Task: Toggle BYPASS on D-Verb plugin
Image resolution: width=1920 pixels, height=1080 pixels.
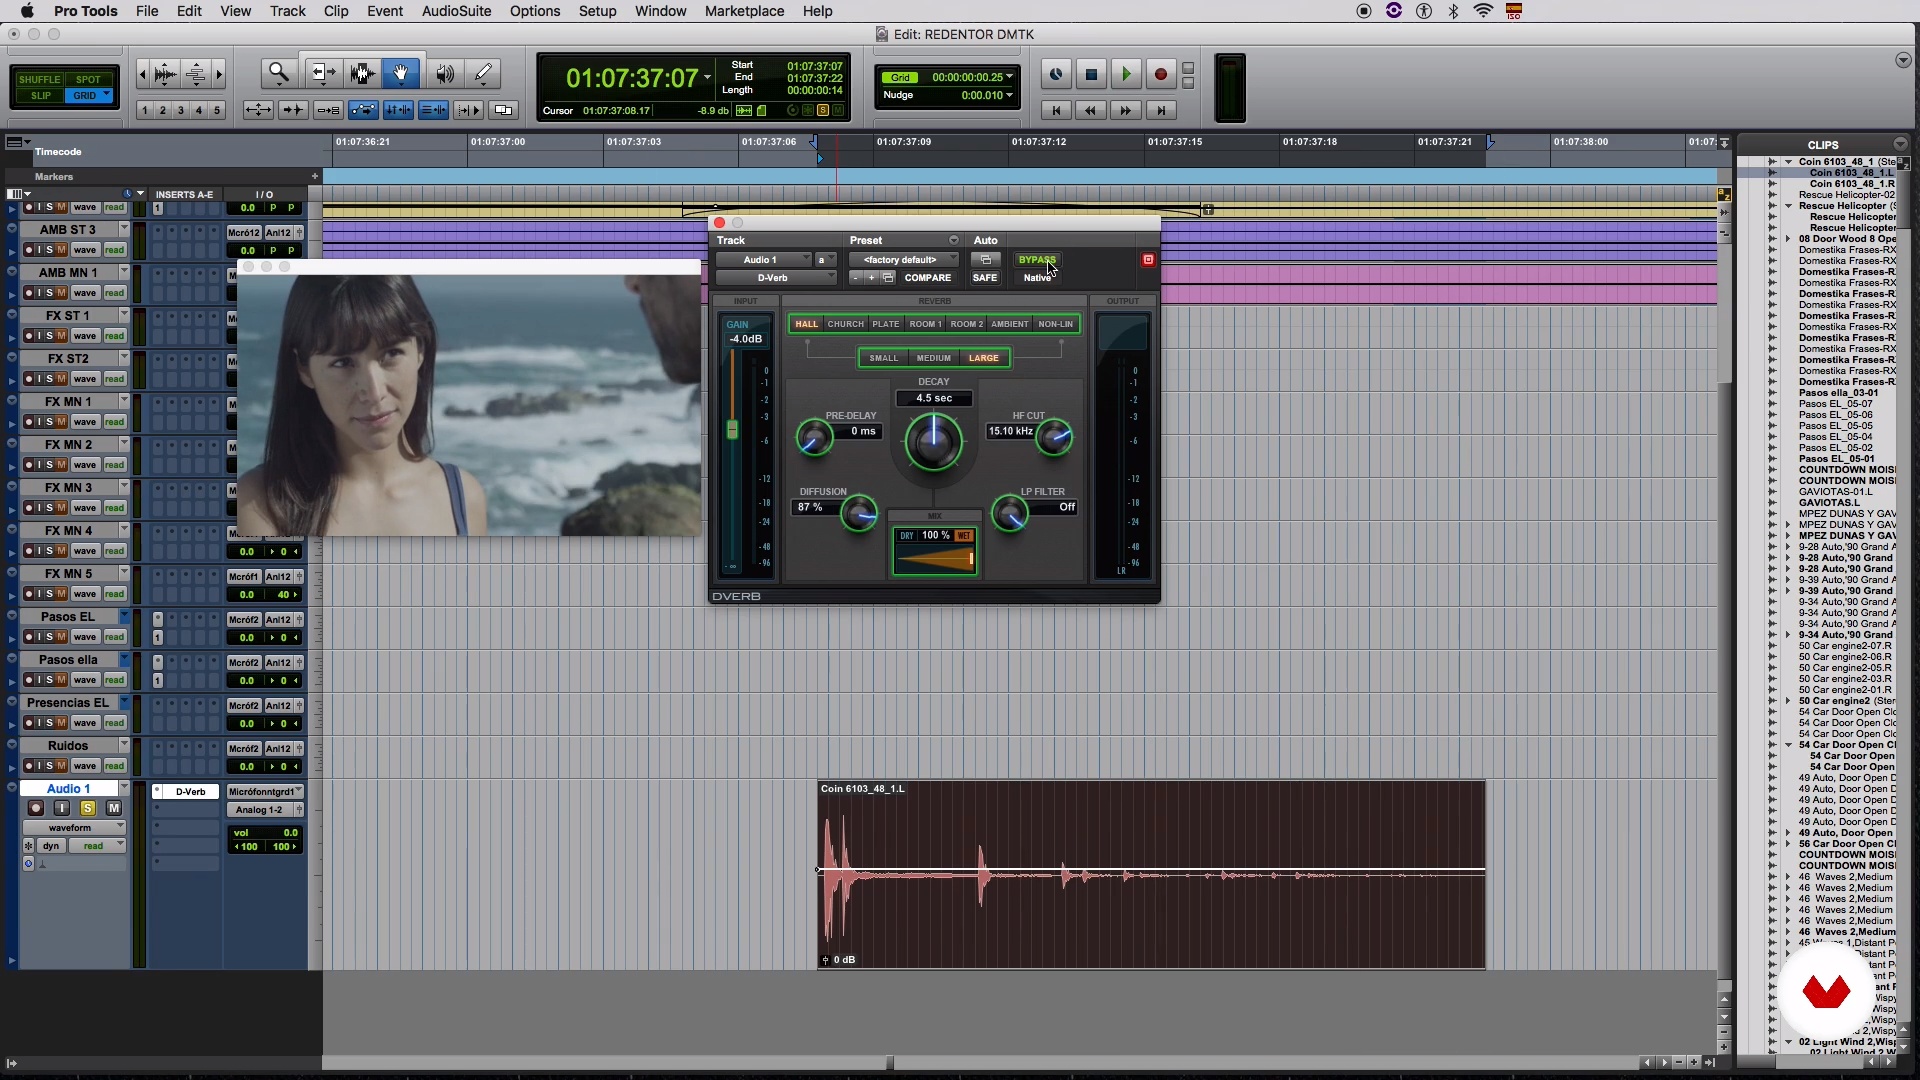Action: click(x=1037, y=260)
